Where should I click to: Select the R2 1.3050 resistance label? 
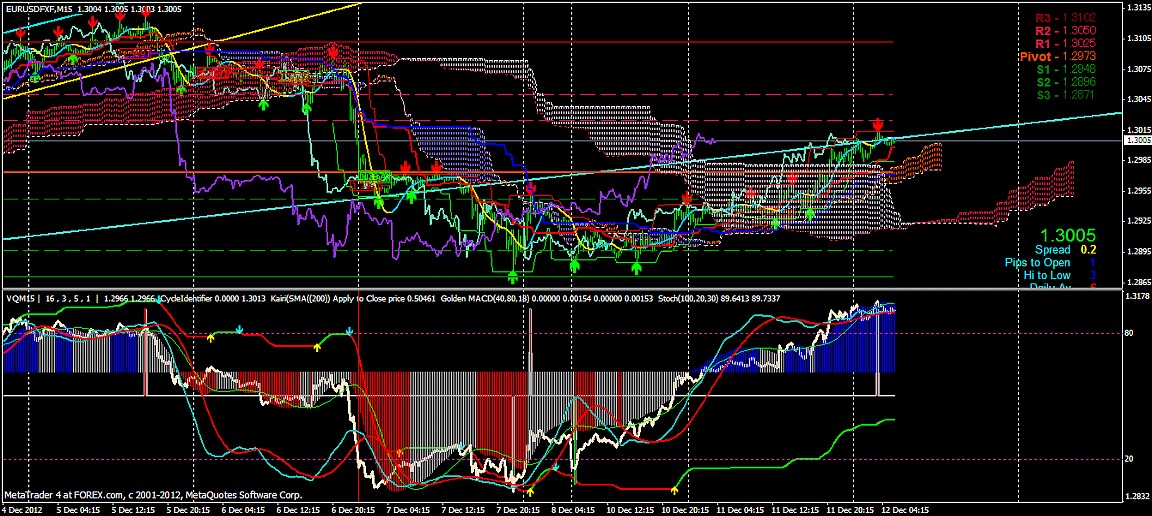(x=1064, y=31)
